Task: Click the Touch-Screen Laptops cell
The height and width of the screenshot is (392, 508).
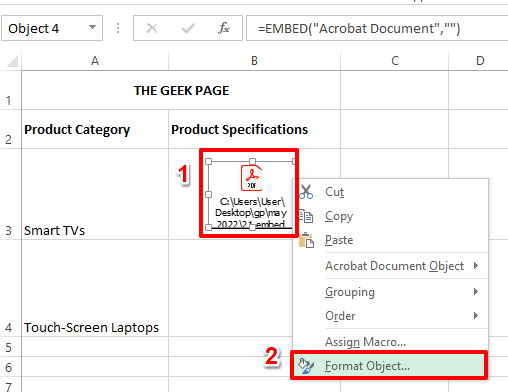Action: tap(95, 288)
